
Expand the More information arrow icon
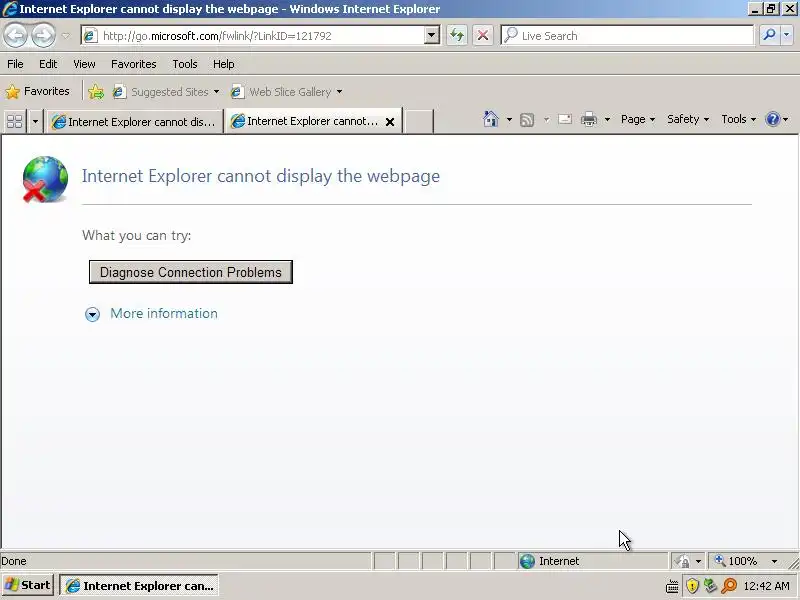click(92, 314)
